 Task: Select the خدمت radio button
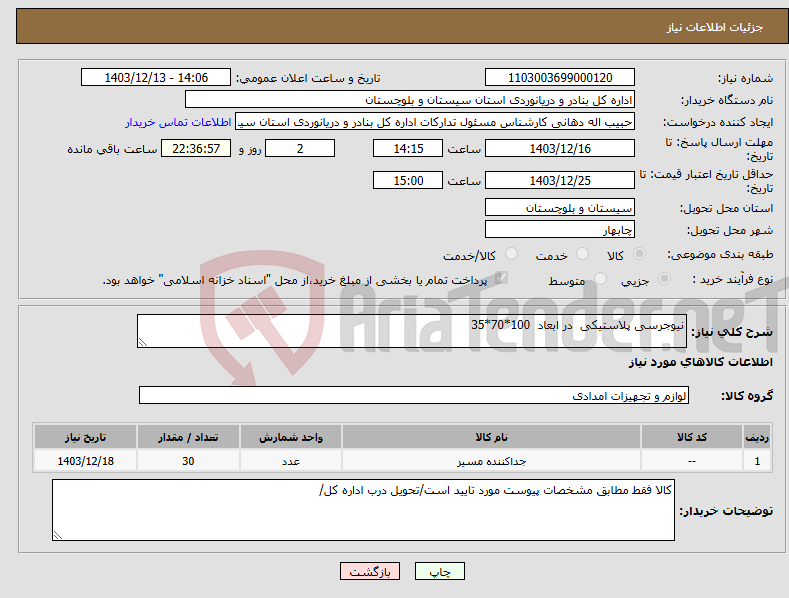(582, 254)
